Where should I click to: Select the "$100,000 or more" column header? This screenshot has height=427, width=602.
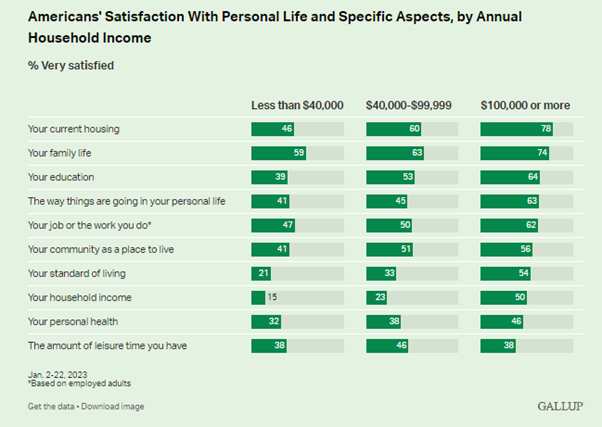(x=527, y=105)
